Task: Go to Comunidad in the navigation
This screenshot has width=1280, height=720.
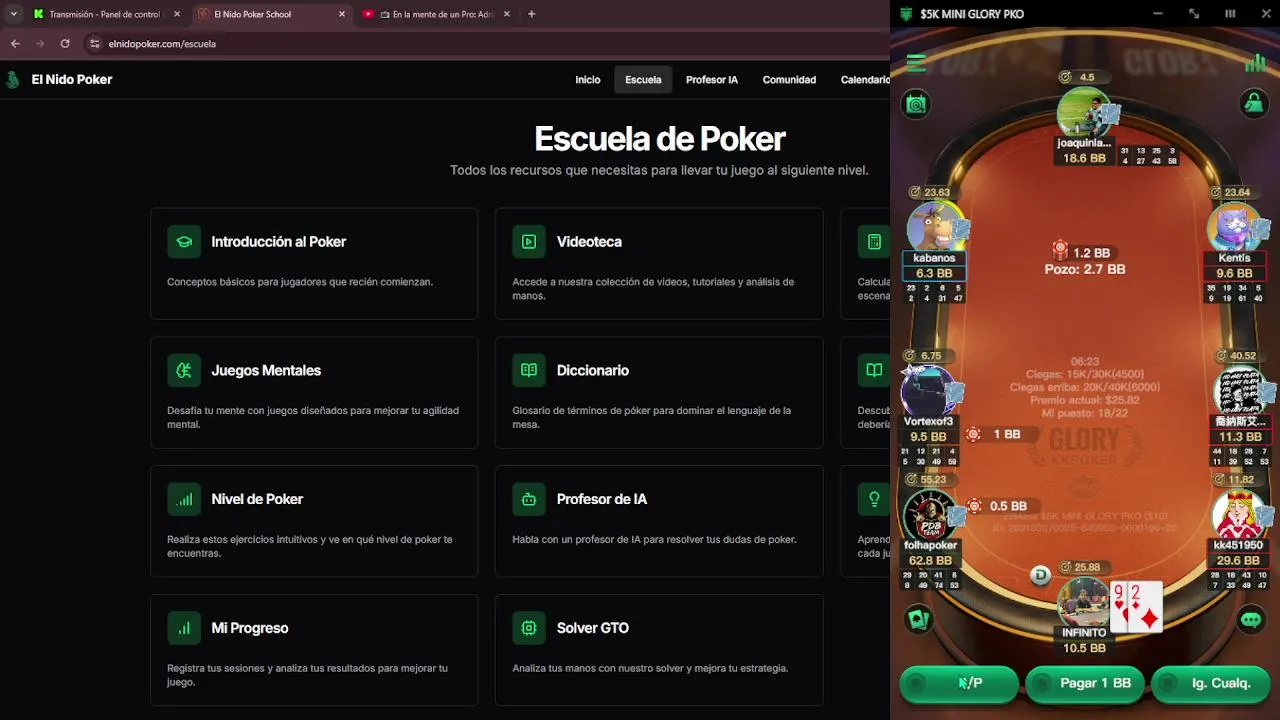Action: pyautogui.click(x=789, y=80)
